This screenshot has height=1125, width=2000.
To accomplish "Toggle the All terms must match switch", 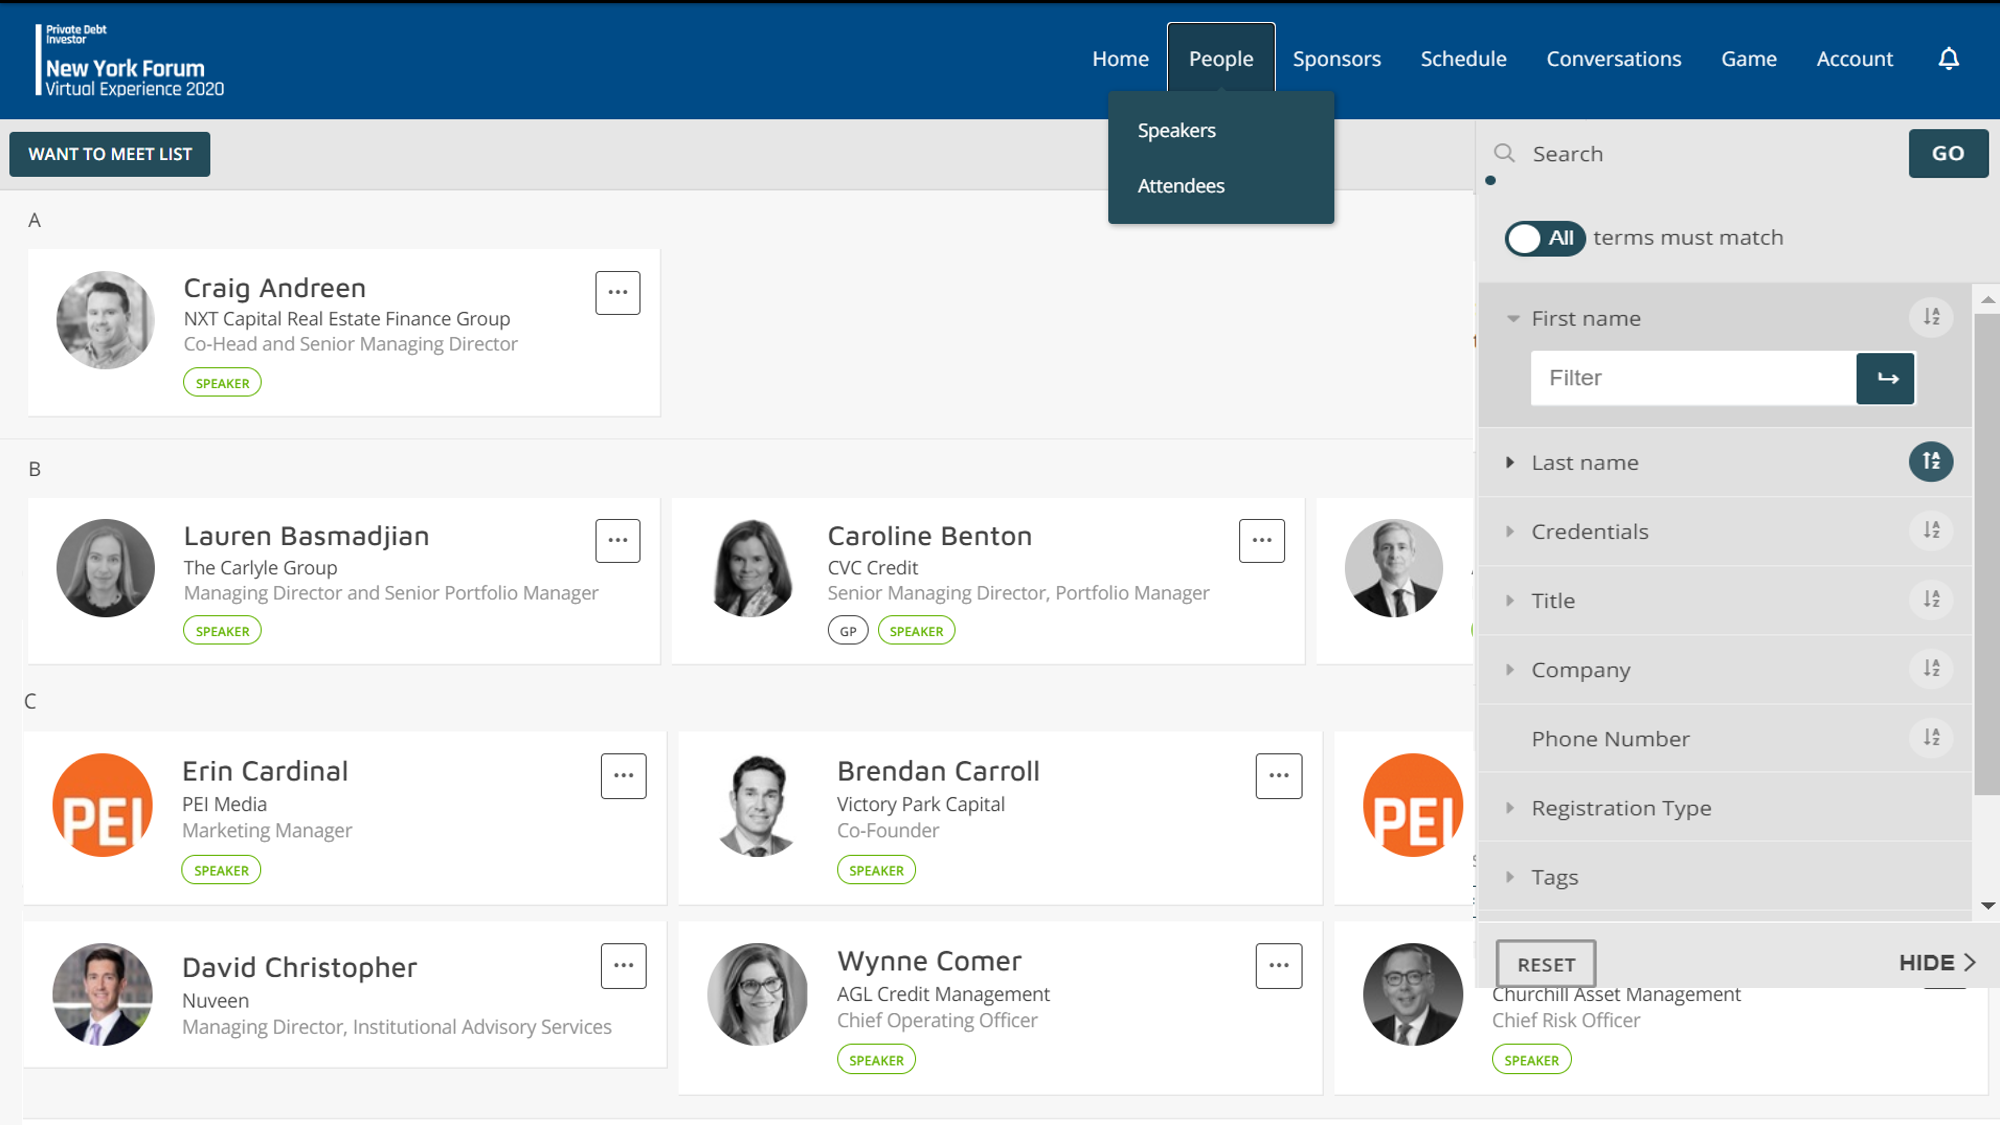I will [x=1544, y=238].
